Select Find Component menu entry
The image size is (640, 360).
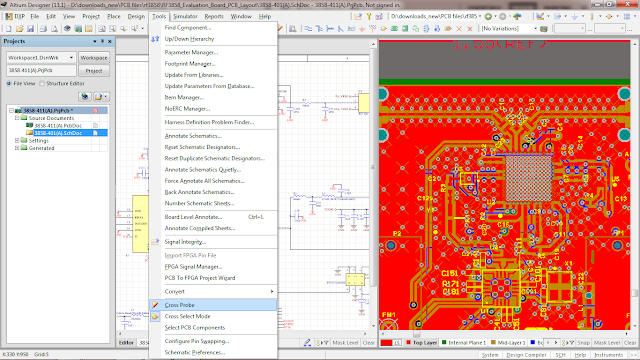pos(213,27)
